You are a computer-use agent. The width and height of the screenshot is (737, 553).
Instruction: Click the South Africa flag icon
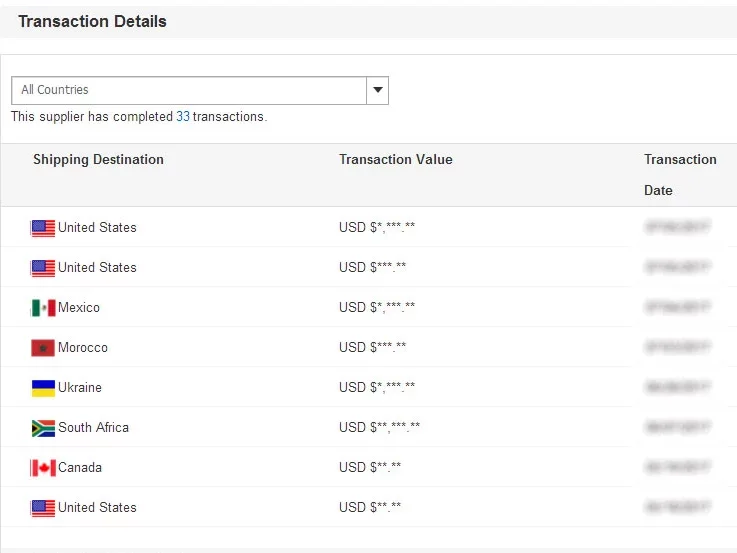[x=43, y=428]
